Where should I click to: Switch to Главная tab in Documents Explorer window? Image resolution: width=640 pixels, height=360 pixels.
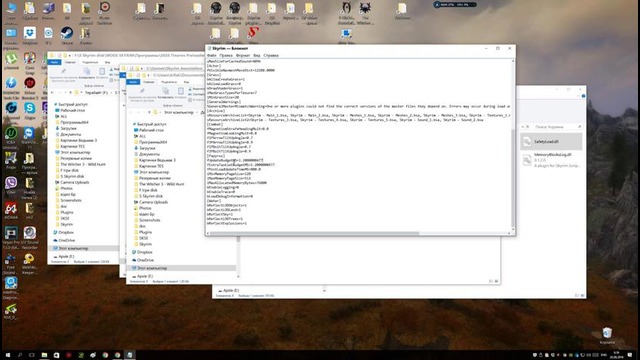(149, 82)
